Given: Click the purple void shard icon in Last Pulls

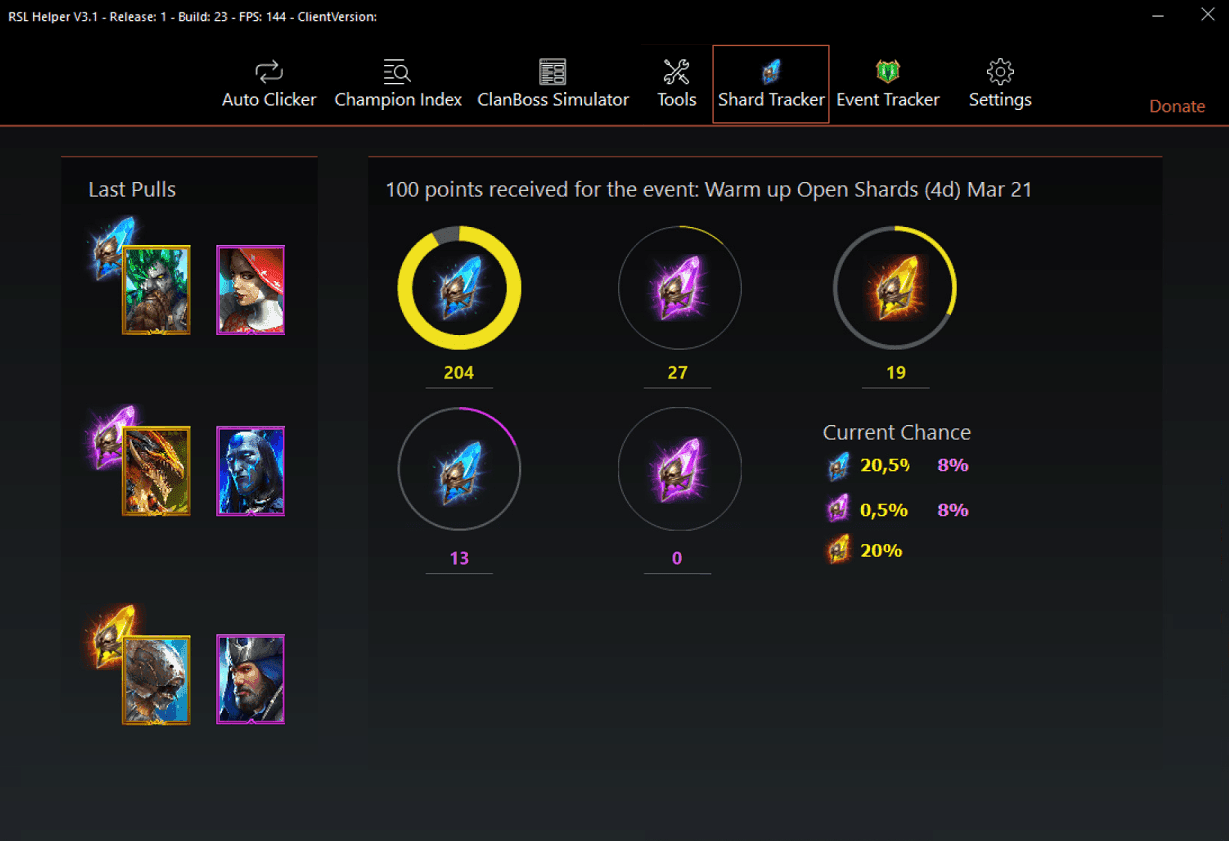Looking at the screenshot, I should coord(112,432).
